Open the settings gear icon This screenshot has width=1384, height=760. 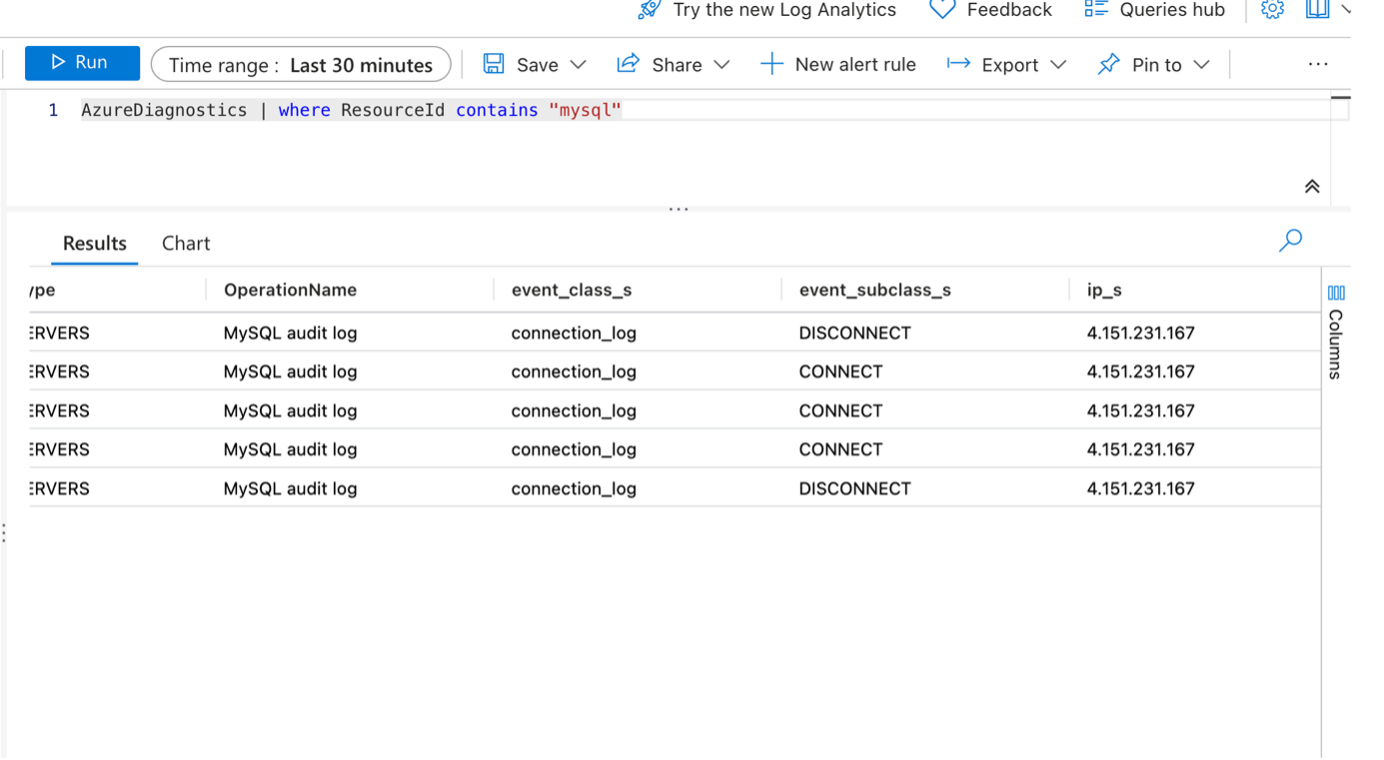pyautogui.click(x=1272, y=10)
